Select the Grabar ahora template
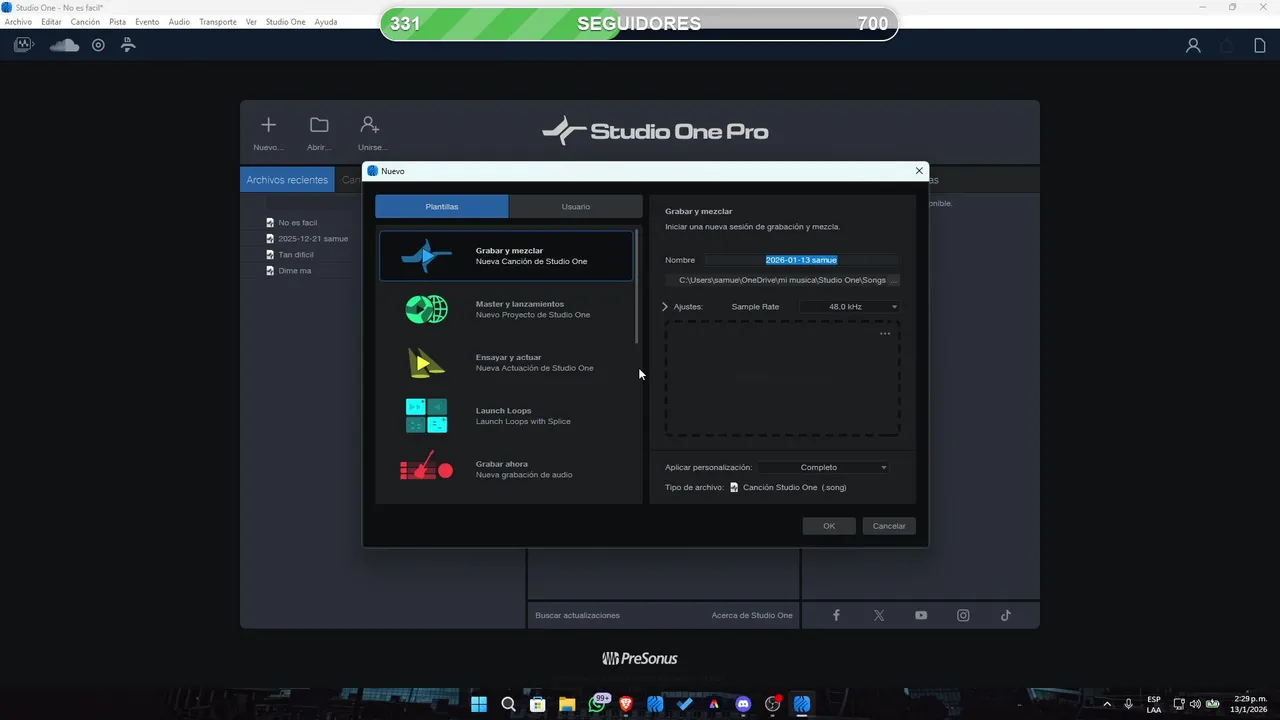Image resolution: width=1280 pixels, height=720 pixels. [506, 469]
